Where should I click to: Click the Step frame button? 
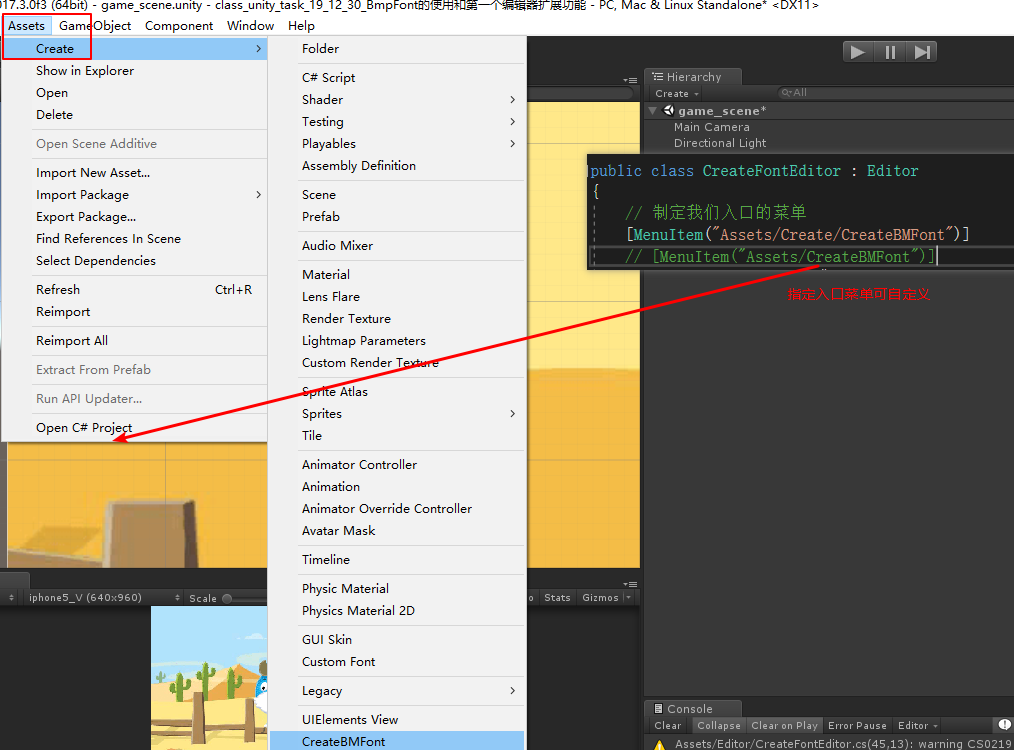922,52
